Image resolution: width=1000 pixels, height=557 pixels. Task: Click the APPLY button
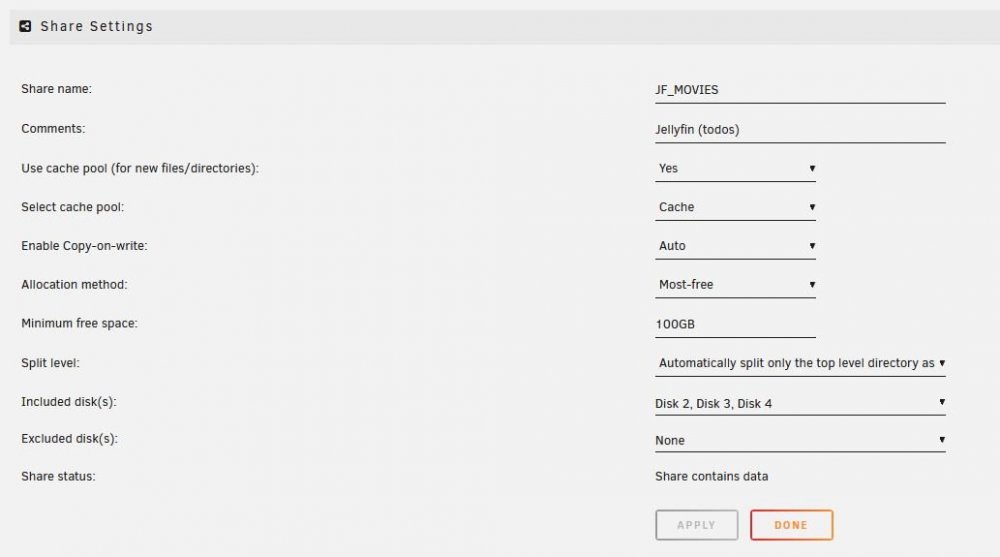click(x=696, y=525)
